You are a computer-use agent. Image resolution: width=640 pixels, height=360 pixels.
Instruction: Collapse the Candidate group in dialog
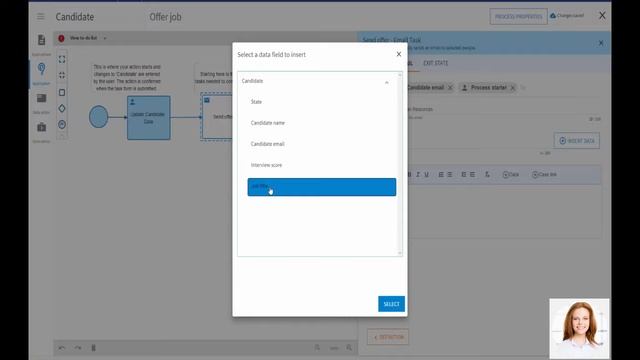(x=387, y=82)
